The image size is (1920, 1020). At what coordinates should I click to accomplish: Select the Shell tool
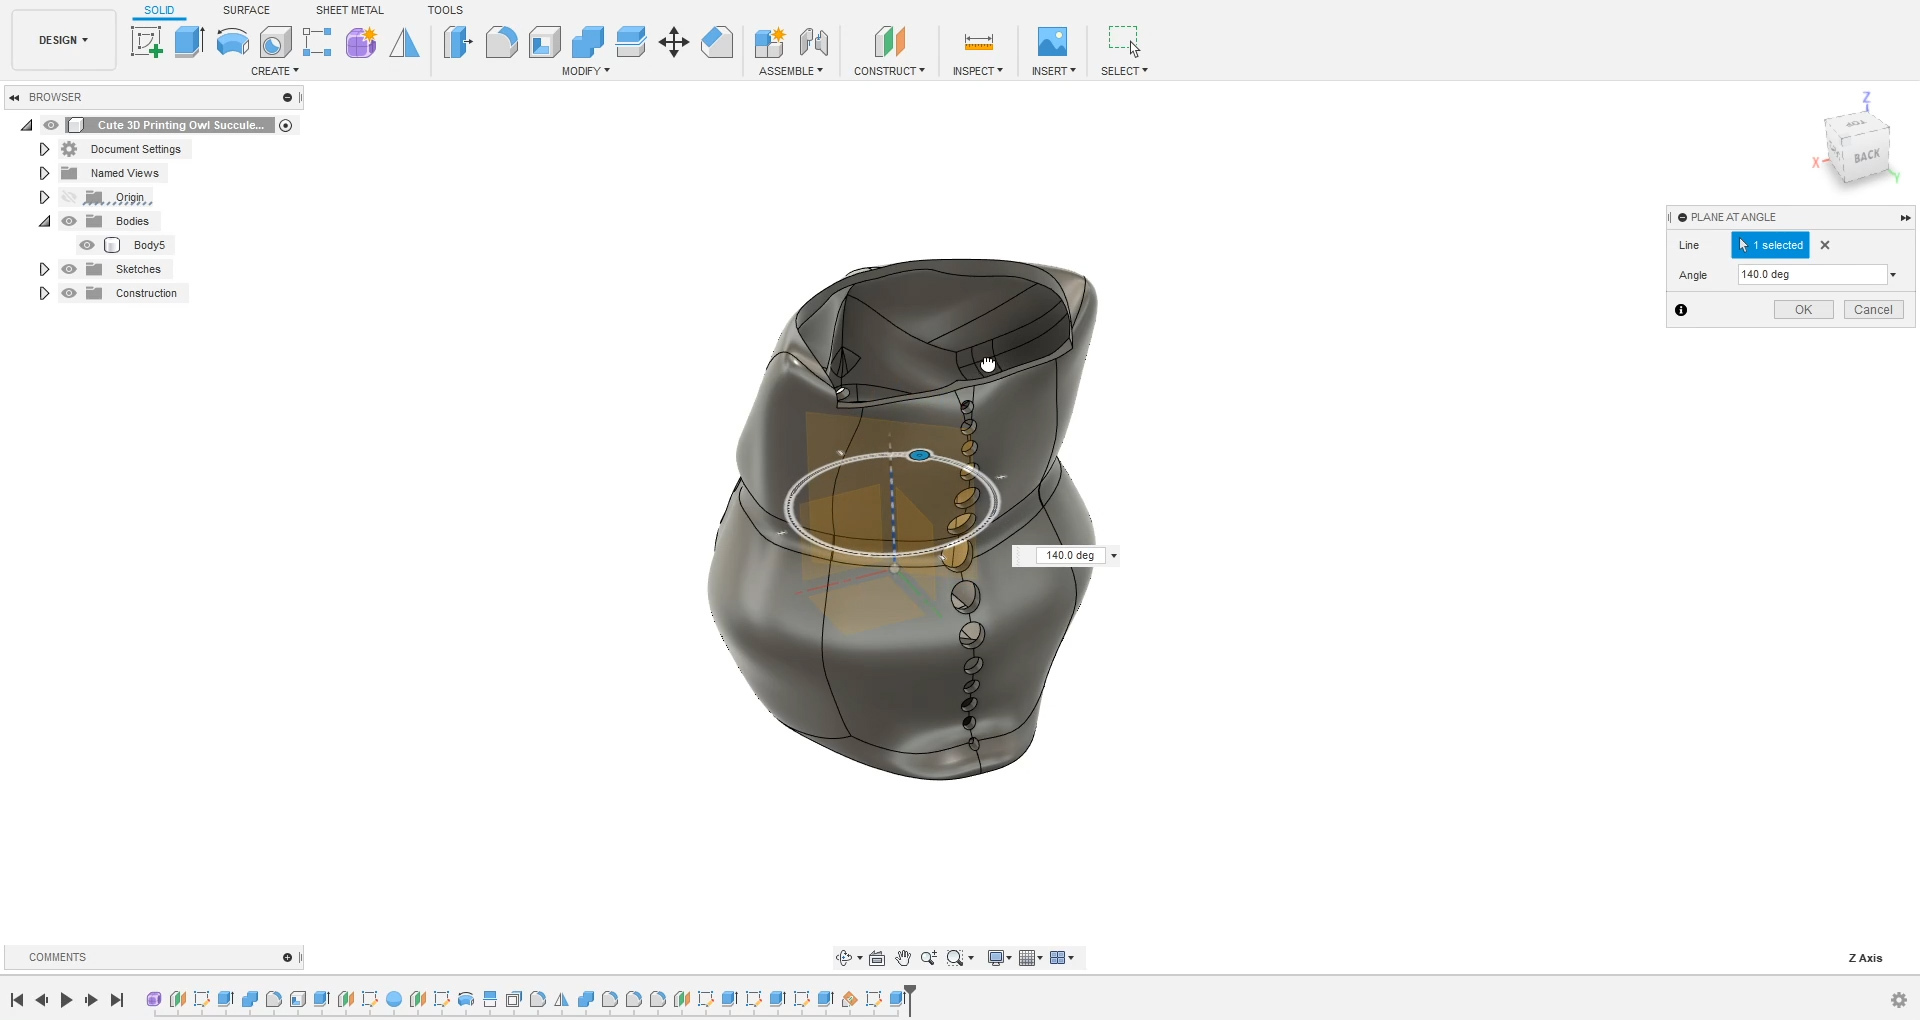pos(545,42)
